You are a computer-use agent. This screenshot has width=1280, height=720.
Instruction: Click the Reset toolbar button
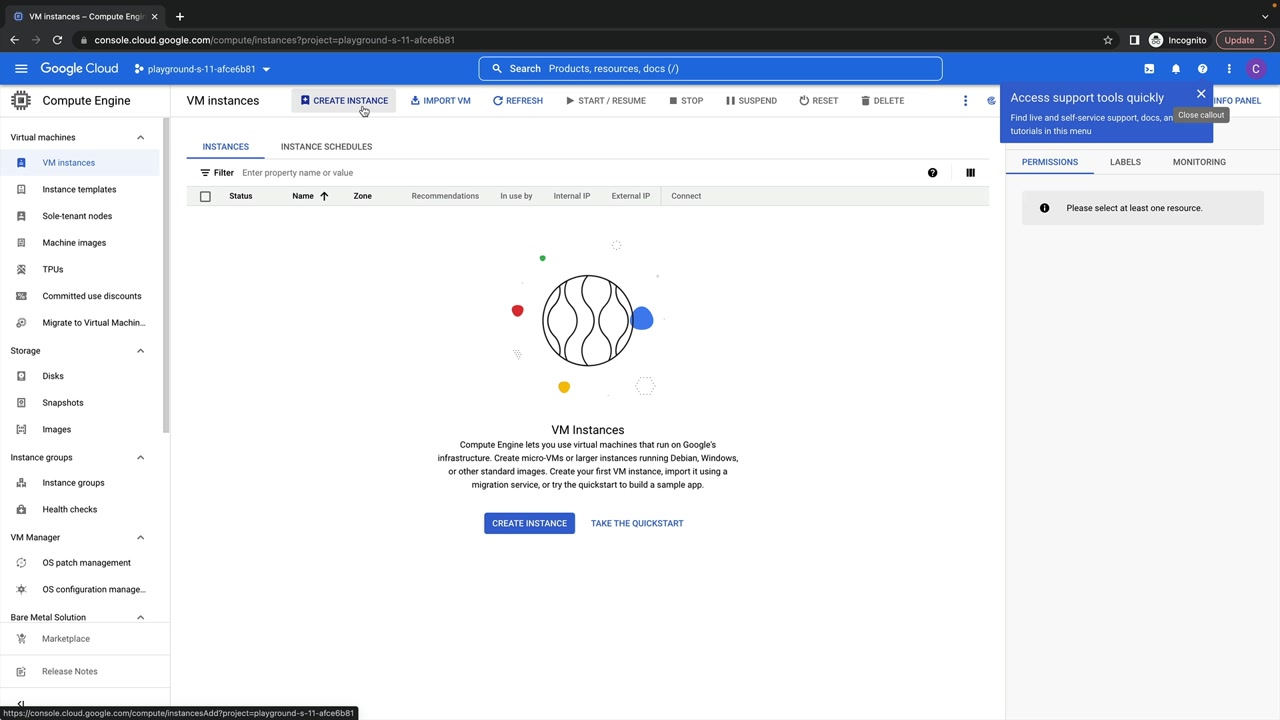[818, 101]
